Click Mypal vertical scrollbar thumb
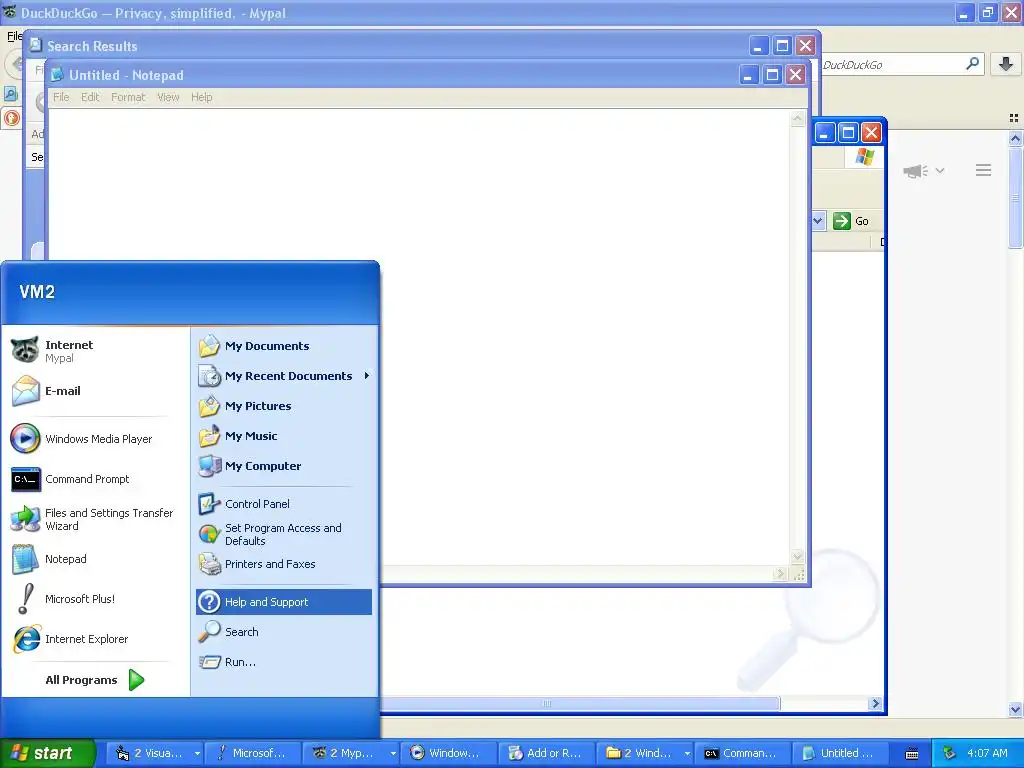The width and height of the screenshot is (1024, 768). [1015, 198]
